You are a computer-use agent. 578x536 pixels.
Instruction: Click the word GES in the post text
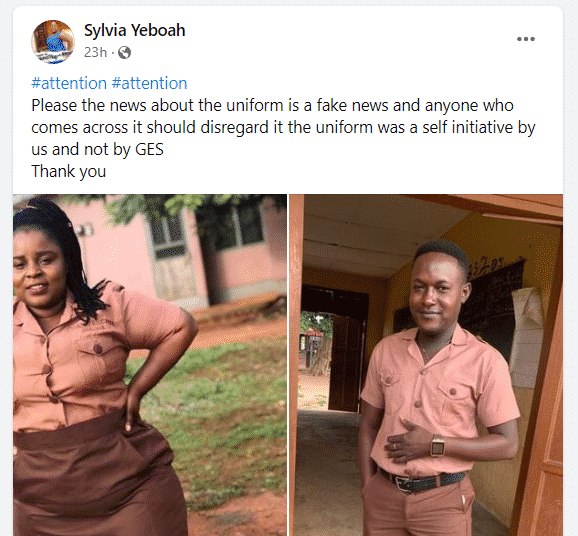coord(149,149)
